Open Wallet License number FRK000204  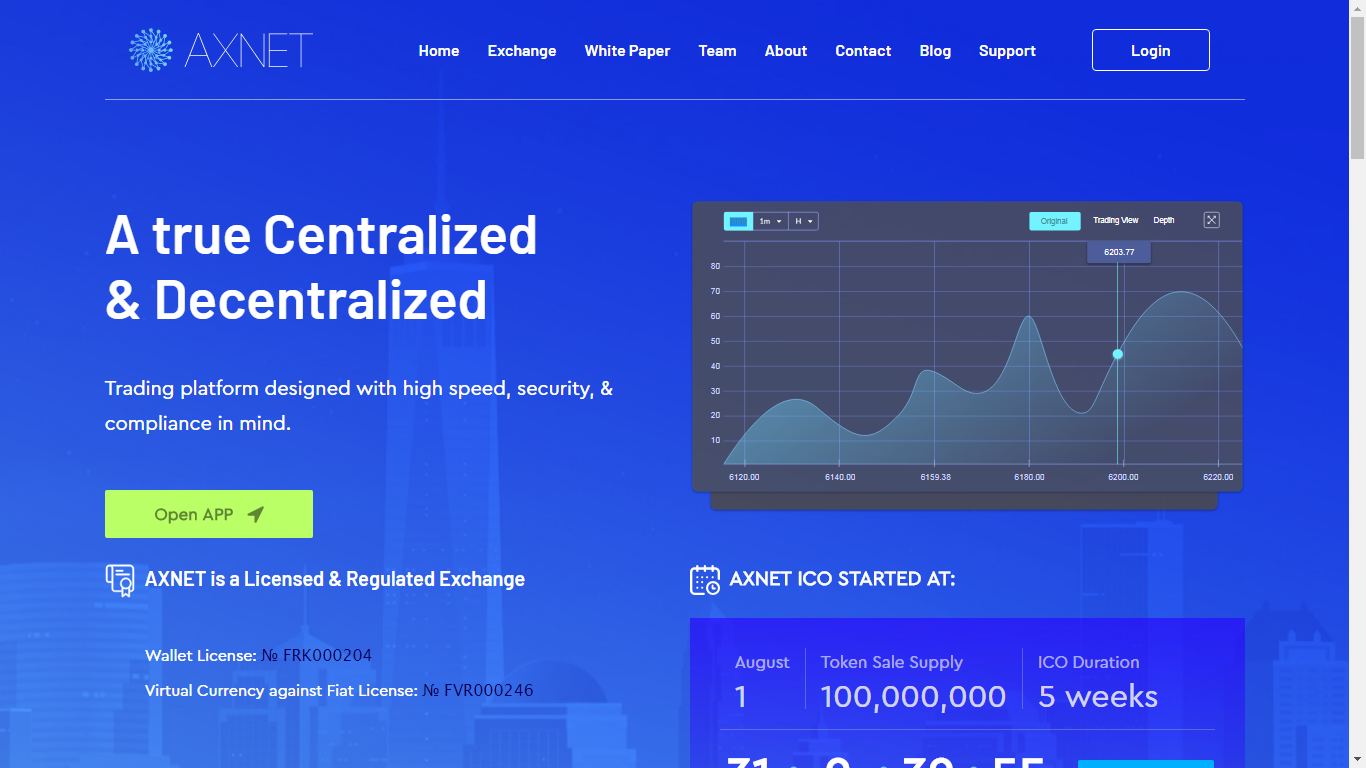[317, 656]
